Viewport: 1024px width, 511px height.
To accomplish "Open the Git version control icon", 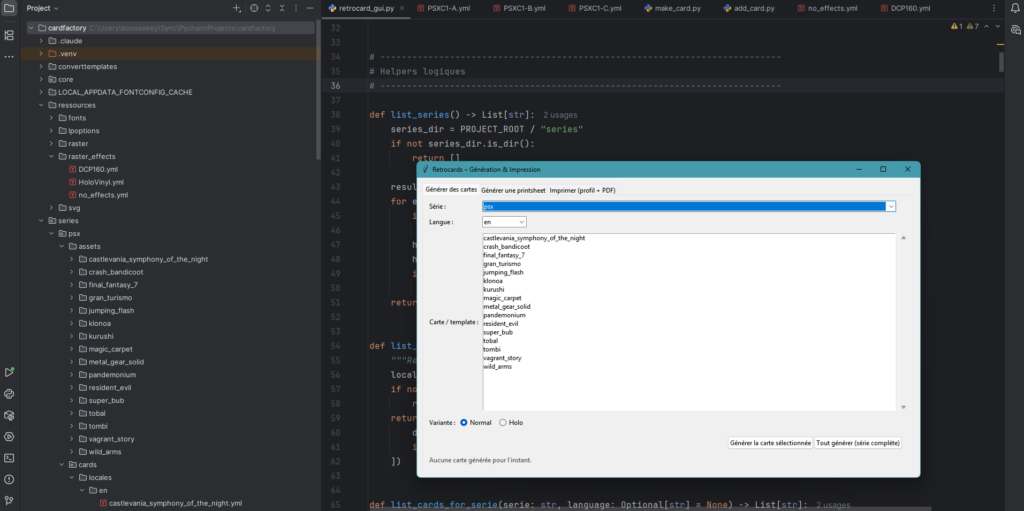I will point(9,501).
